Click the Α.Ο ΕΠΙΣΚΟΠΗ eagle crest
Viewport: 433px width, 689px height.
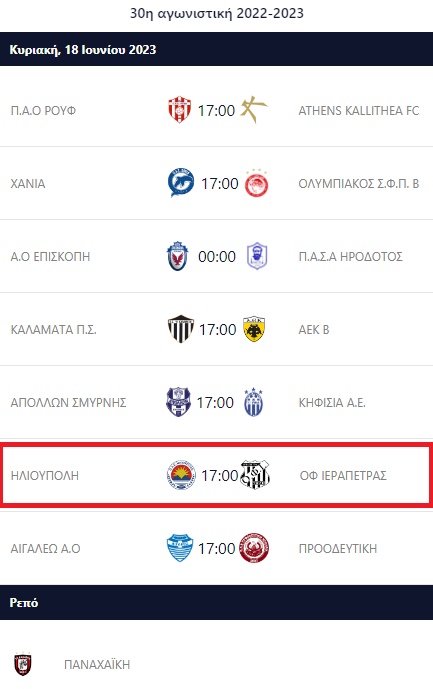[178, 256]
